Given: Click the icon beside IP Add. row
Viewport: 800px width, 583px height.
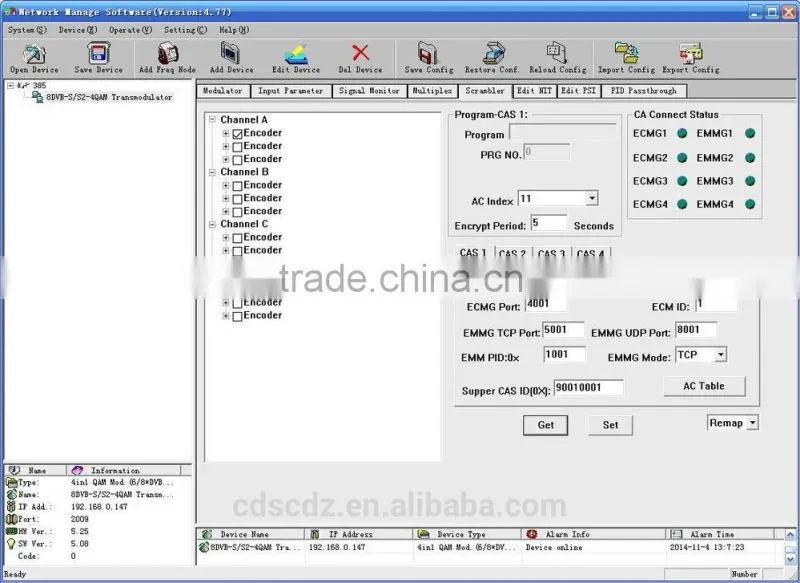Looking at the screenshot, I should pyautogui.click(x=11, y=506).
